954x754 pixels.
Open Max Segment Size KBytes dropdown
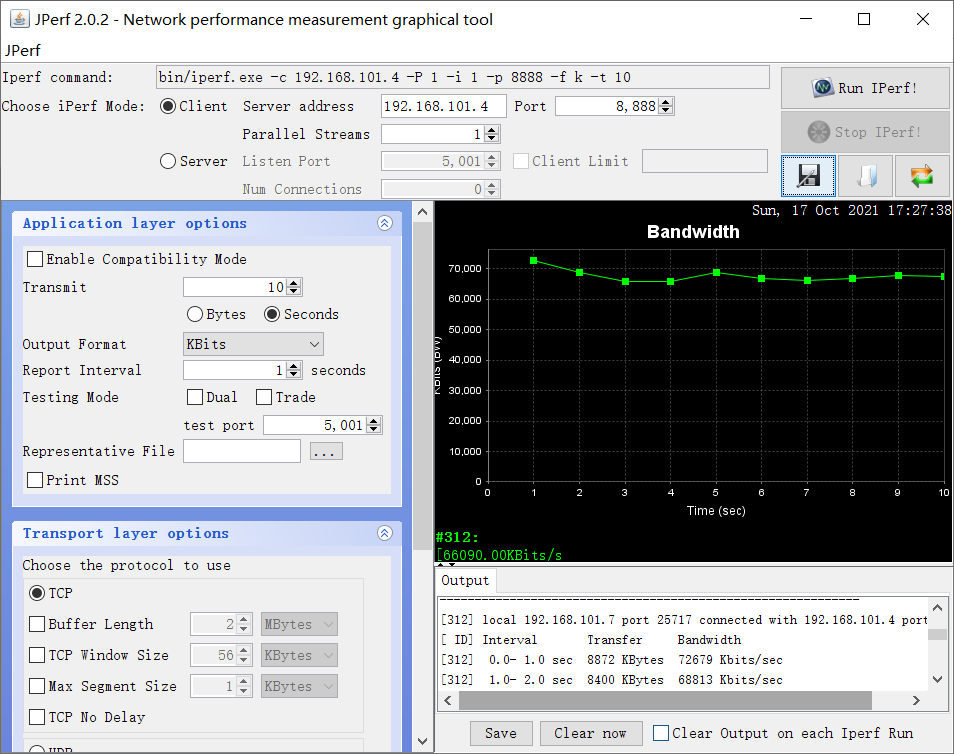coord(299,686)
